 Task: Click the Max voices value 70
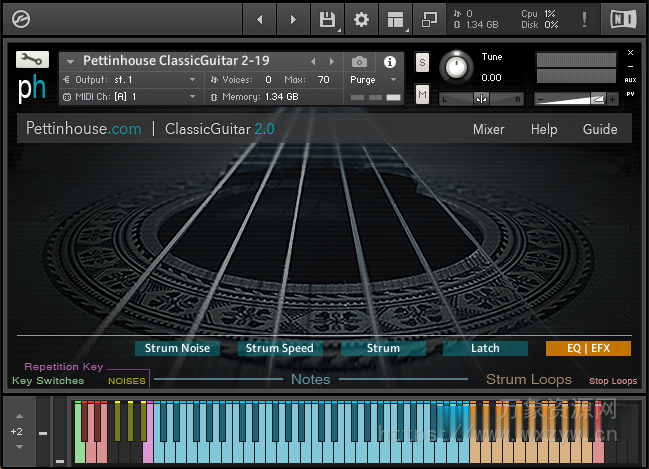pyautogui.click(x=323, y=79)
